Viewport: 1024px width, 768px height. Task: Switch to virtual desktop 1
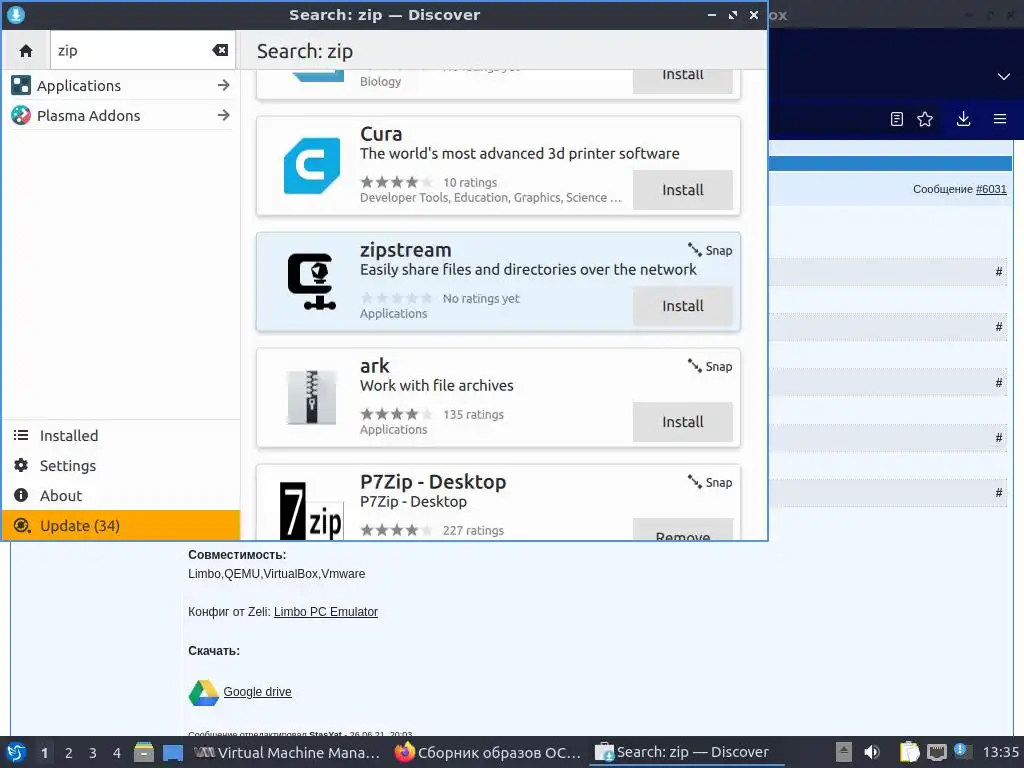coord(44,753)
